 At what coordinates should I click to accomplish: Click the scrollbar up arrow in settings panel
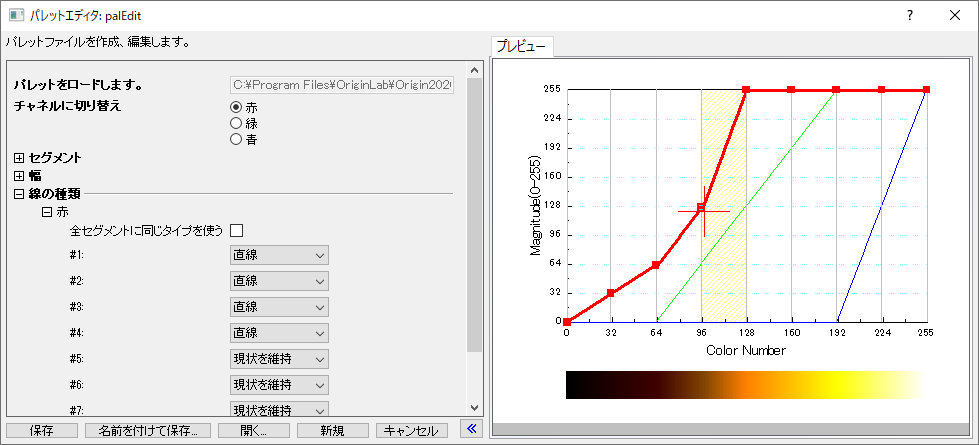click(x=475, y=70)
